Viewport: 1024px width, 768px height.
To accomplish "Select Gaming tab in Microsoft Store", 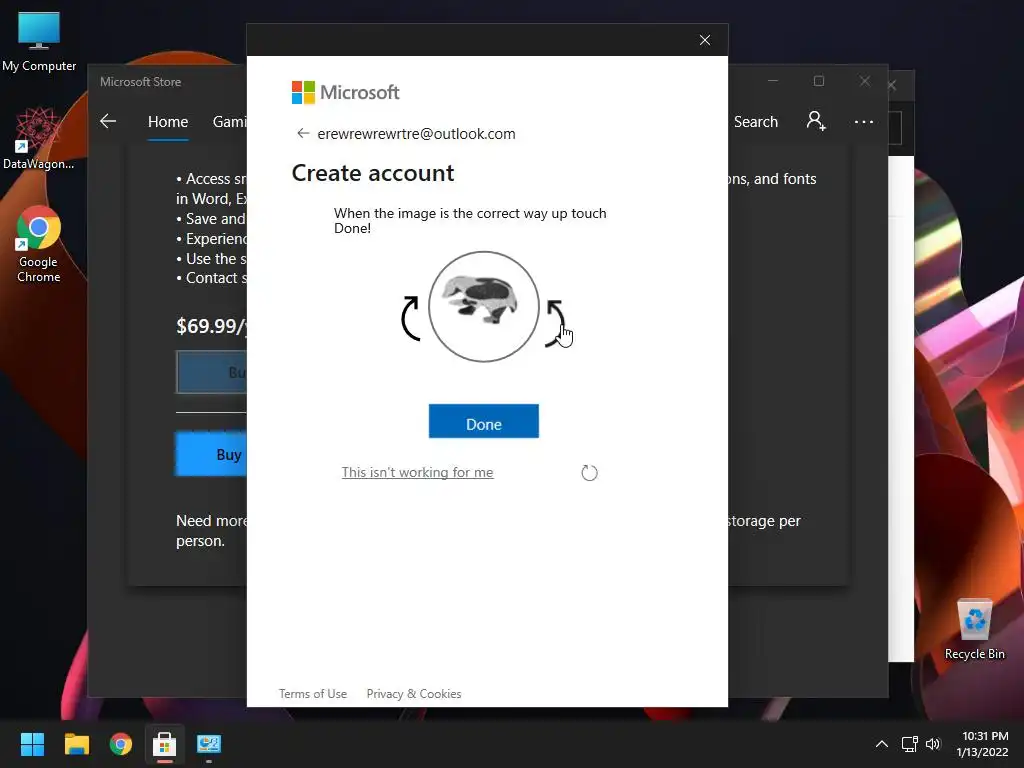I will 229,122.
